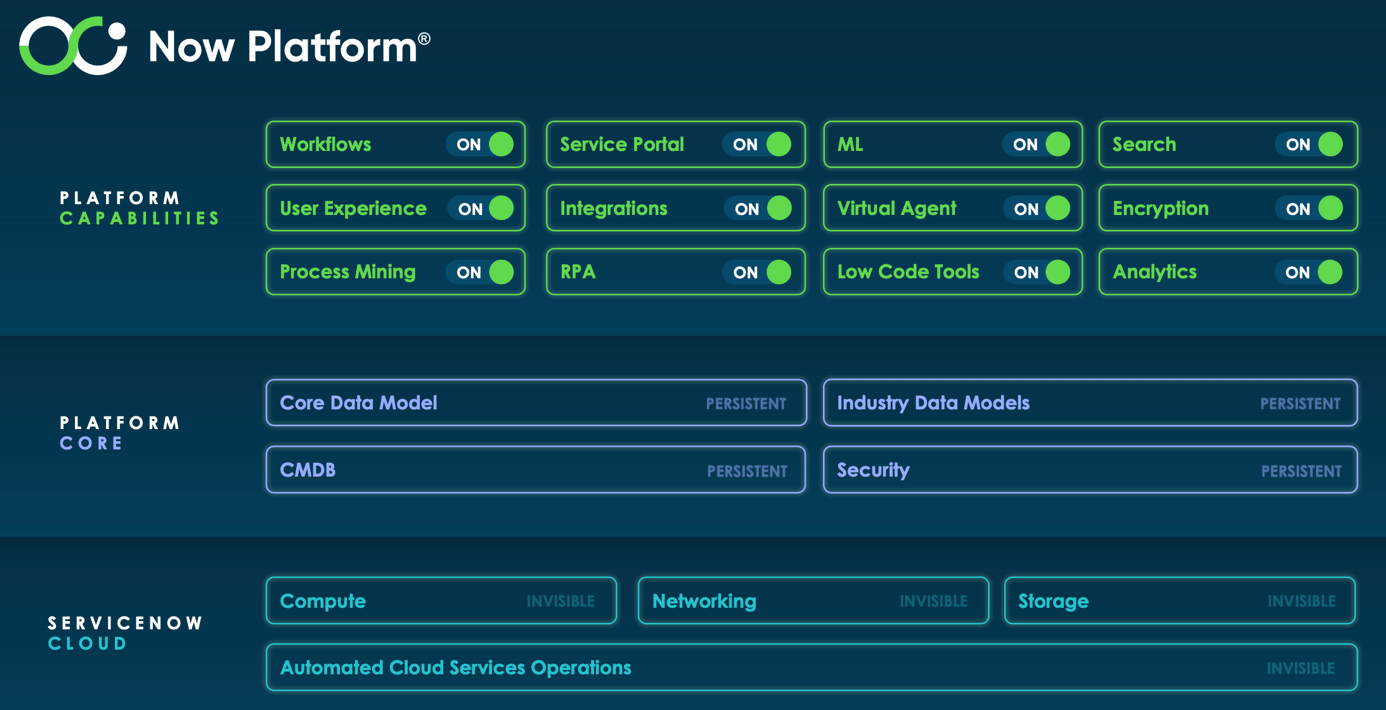Click the Compute cloud element
This screenshot has height=710, width=1386.
point(441,600)
